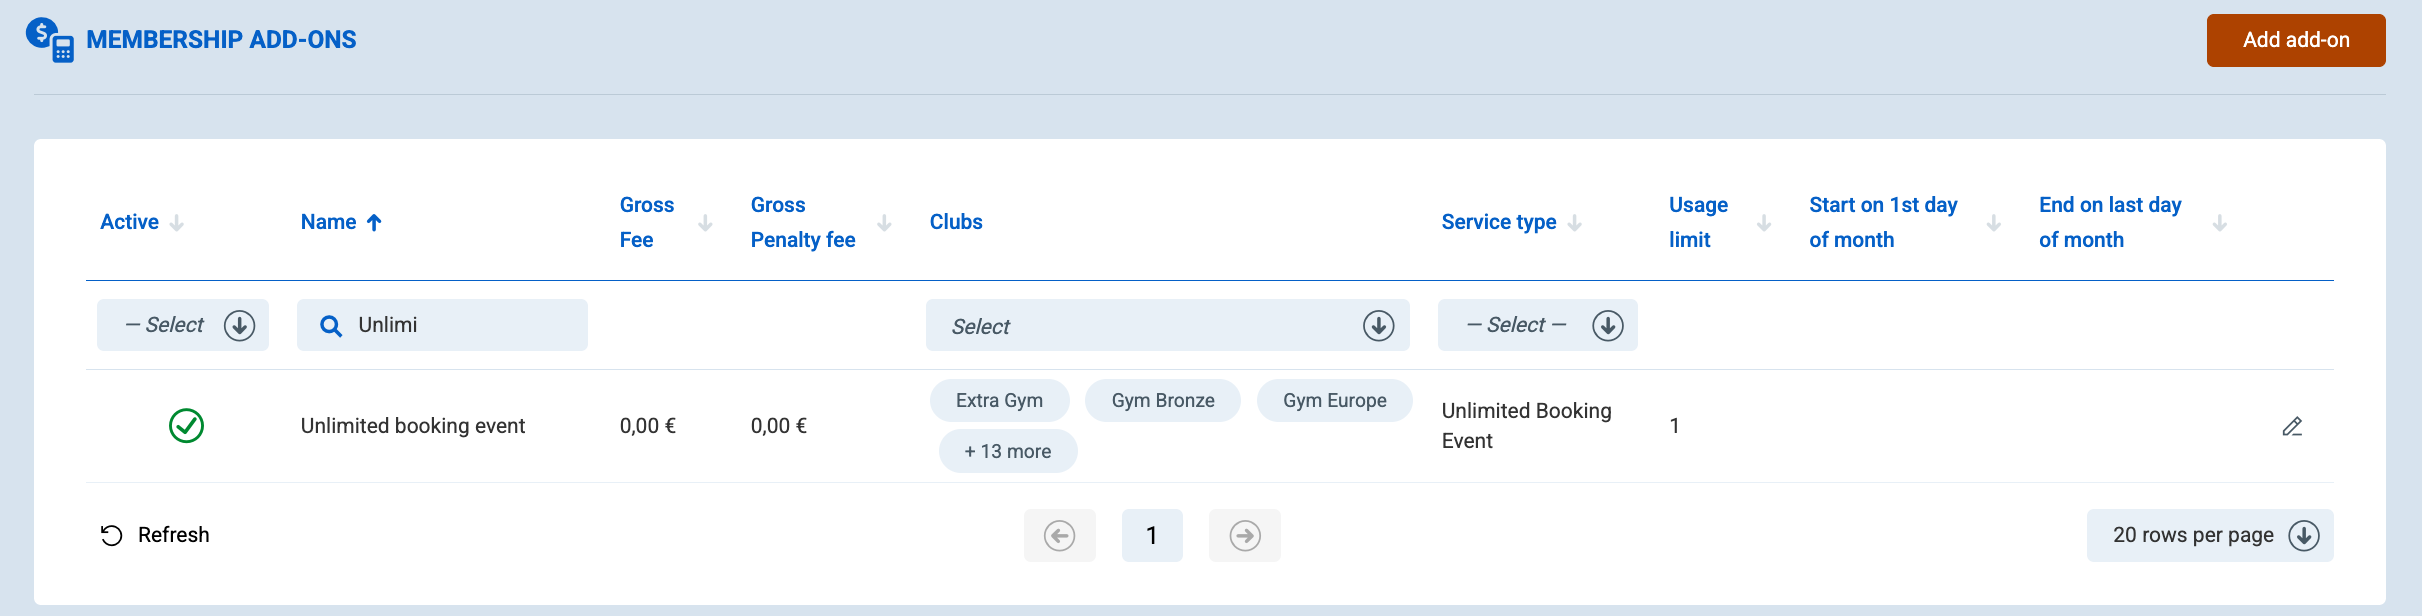Change the 20 rows per page dropdown
The width and height of the screenshot is (2422, 616).
point(2210,535)
